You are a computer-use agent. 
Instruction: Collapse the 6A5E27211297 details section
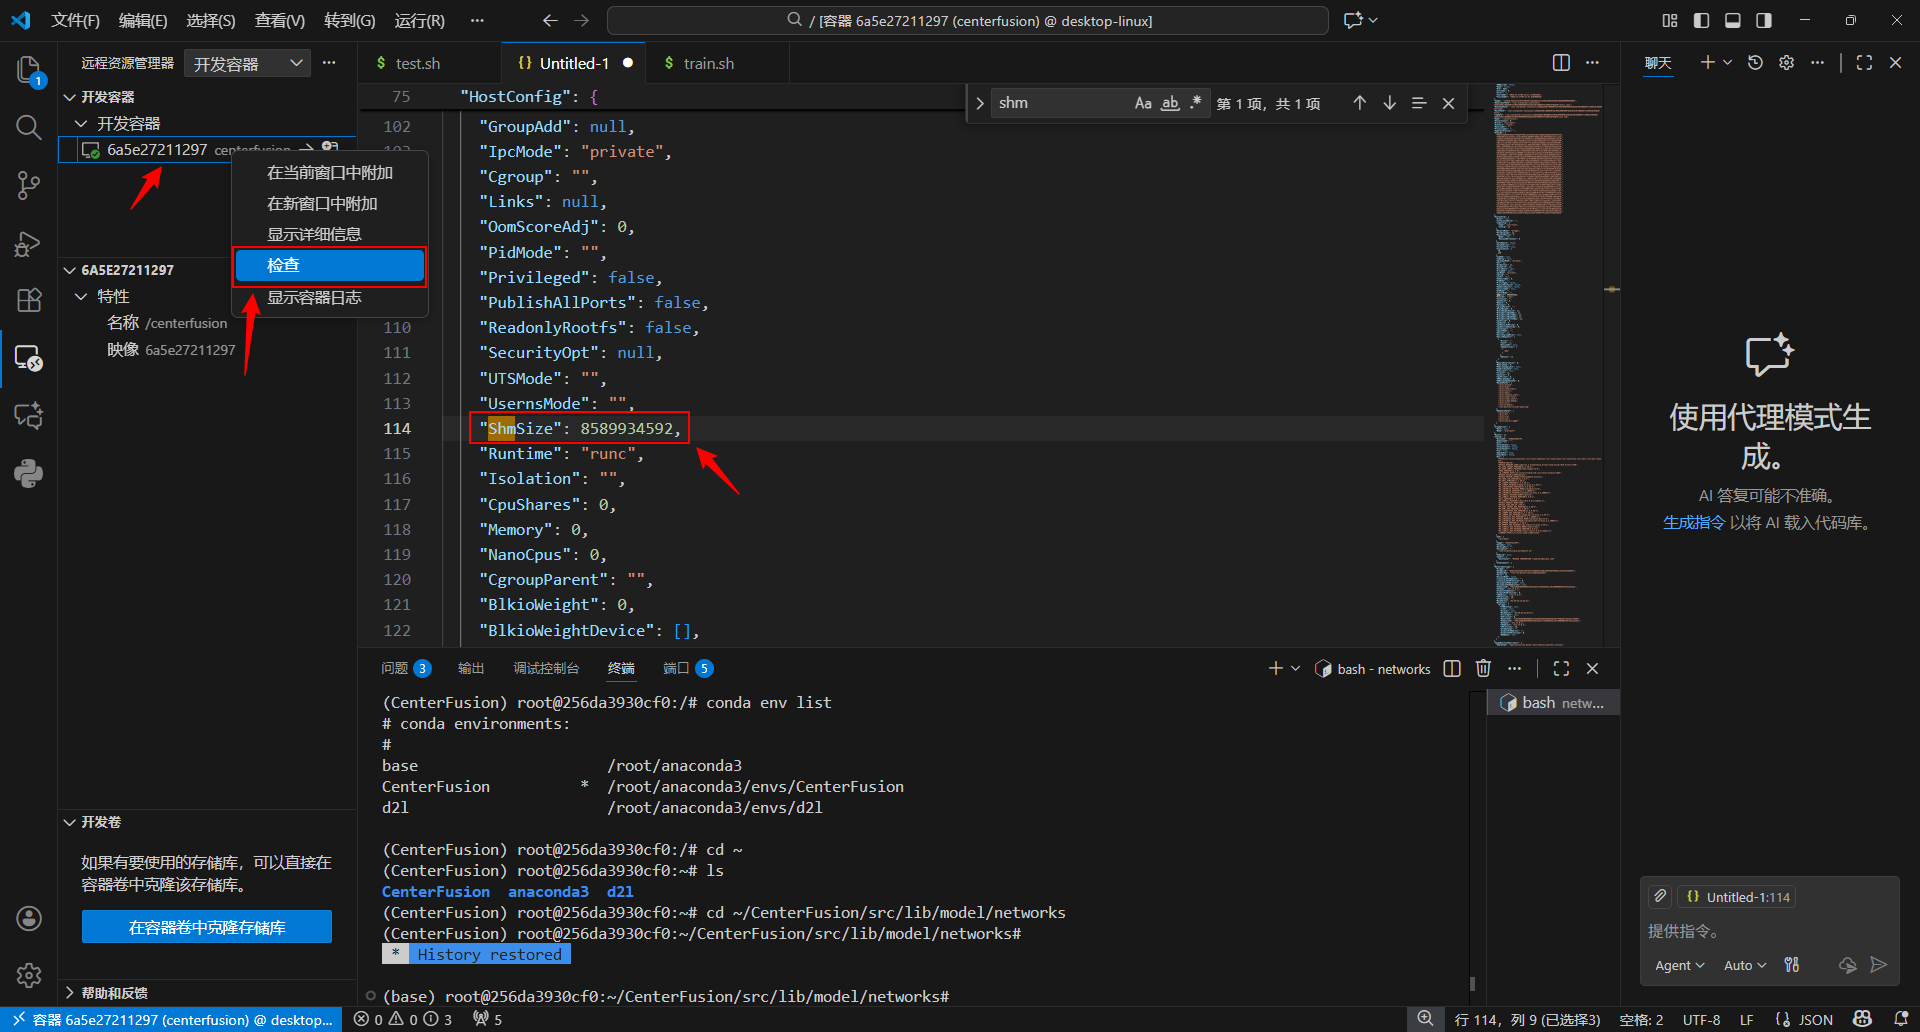(70, 270)
